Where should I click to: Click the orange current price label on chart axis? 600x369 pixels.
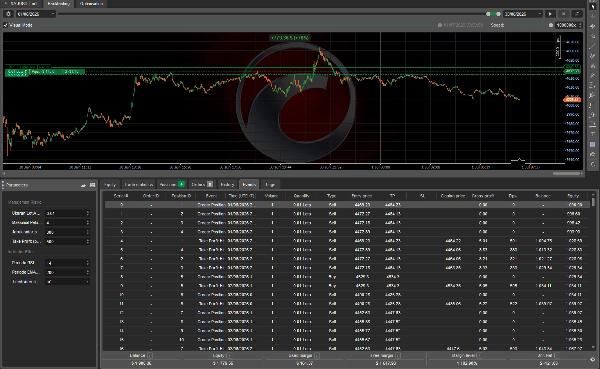point(572,100)
